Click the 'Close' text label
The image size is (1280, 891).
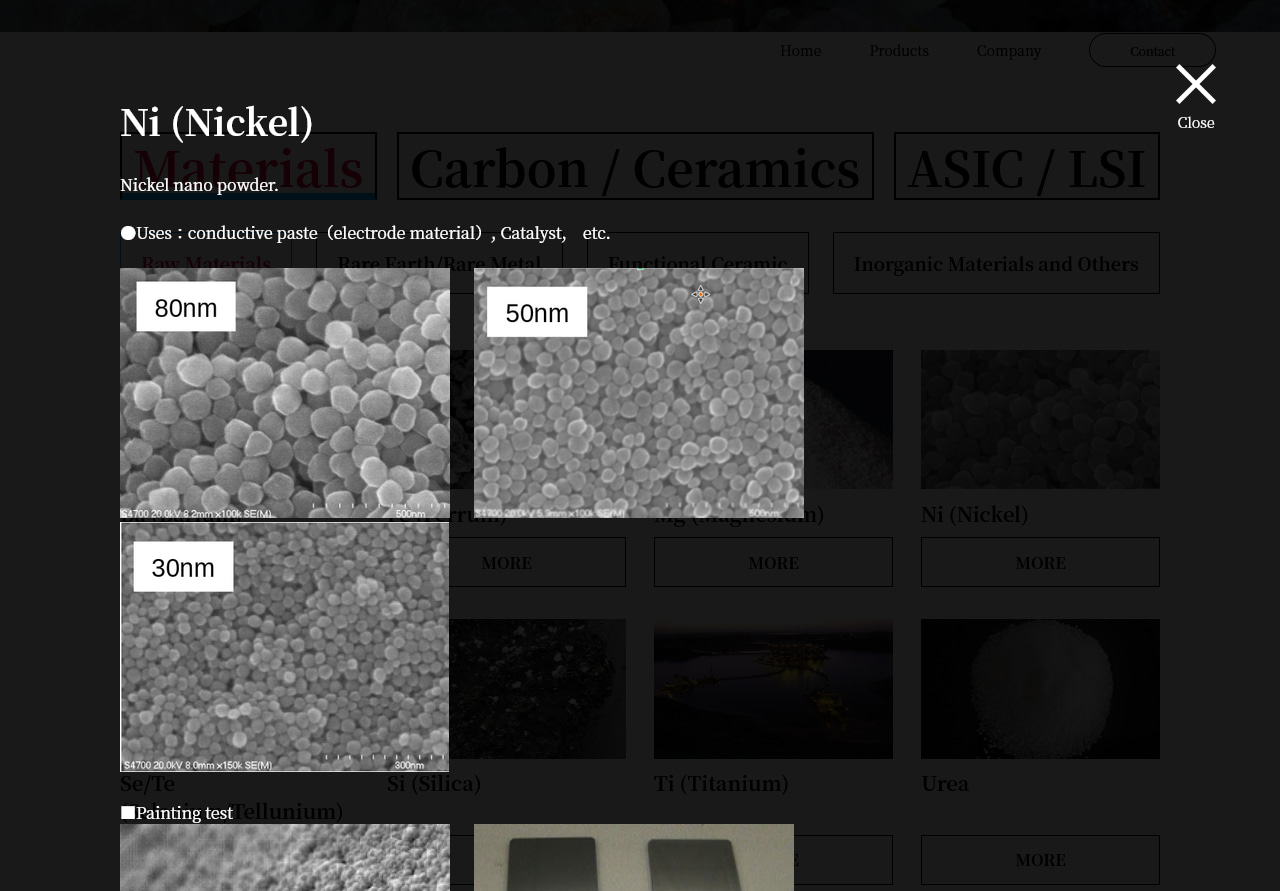pyautogui.click(x=1196, y=123)
